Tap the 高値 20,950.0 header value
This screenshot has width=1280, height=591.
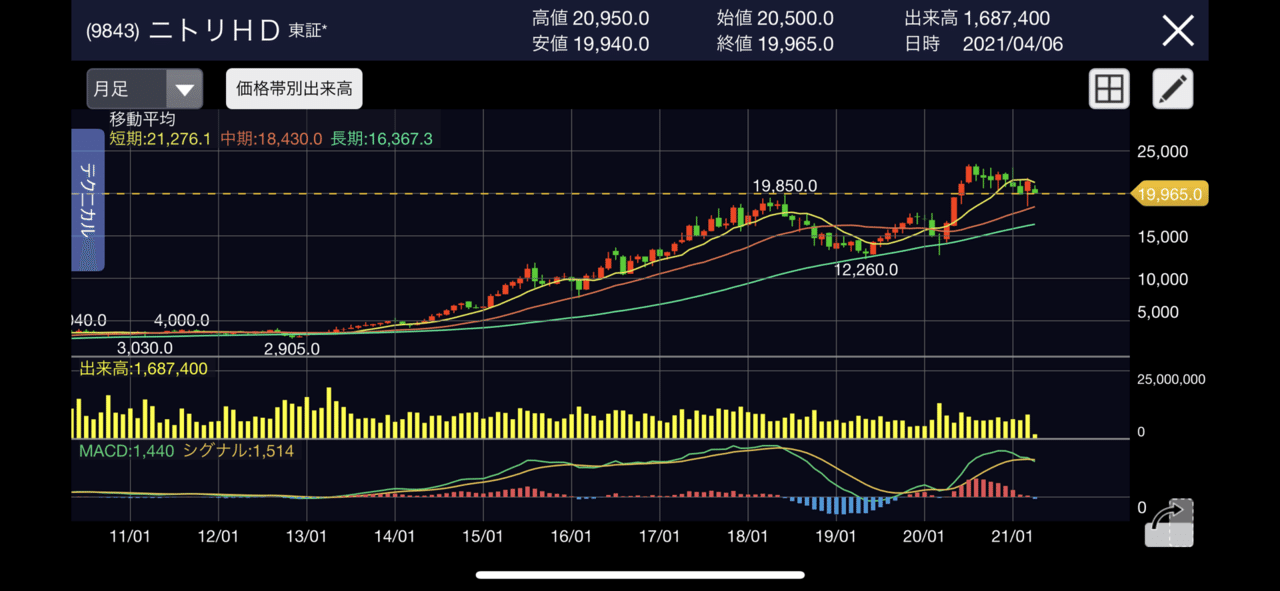coord(591,18)
